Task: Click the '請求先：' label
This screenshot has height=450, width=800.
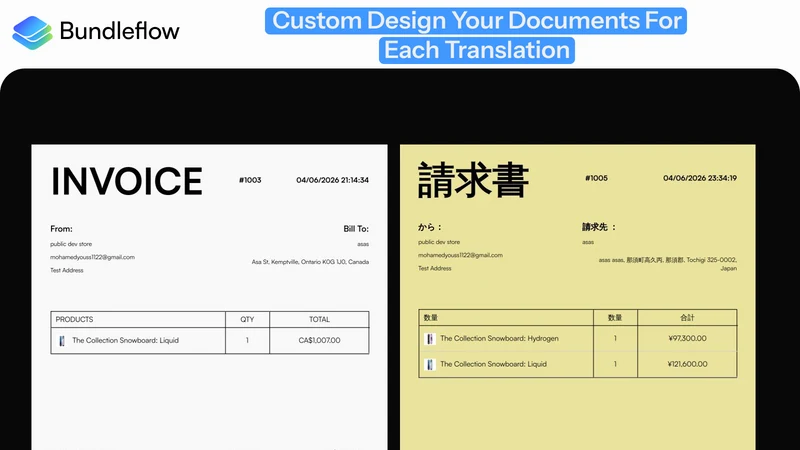Action: coord(599,228)
